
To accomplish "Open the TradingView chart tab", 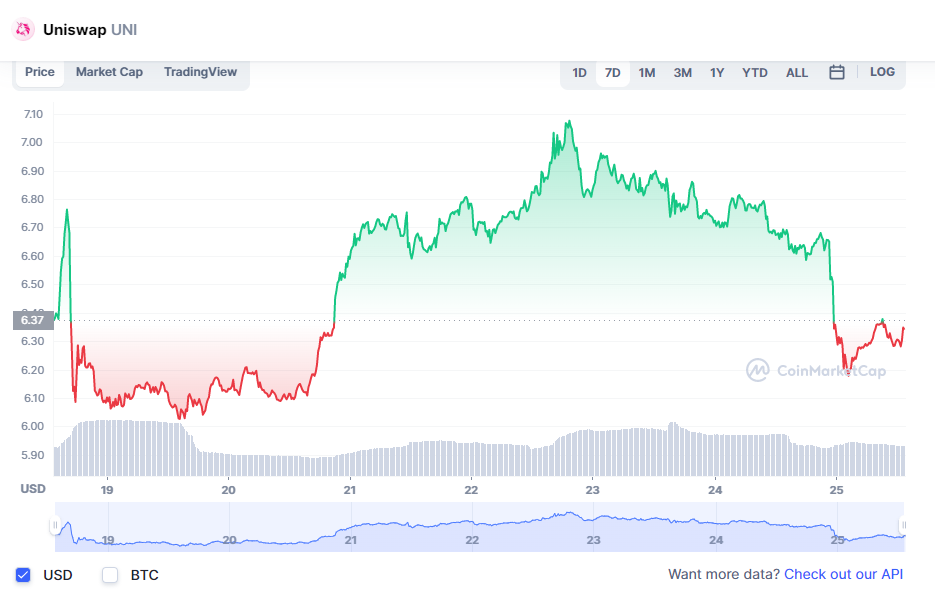I will tap(200, 72).
